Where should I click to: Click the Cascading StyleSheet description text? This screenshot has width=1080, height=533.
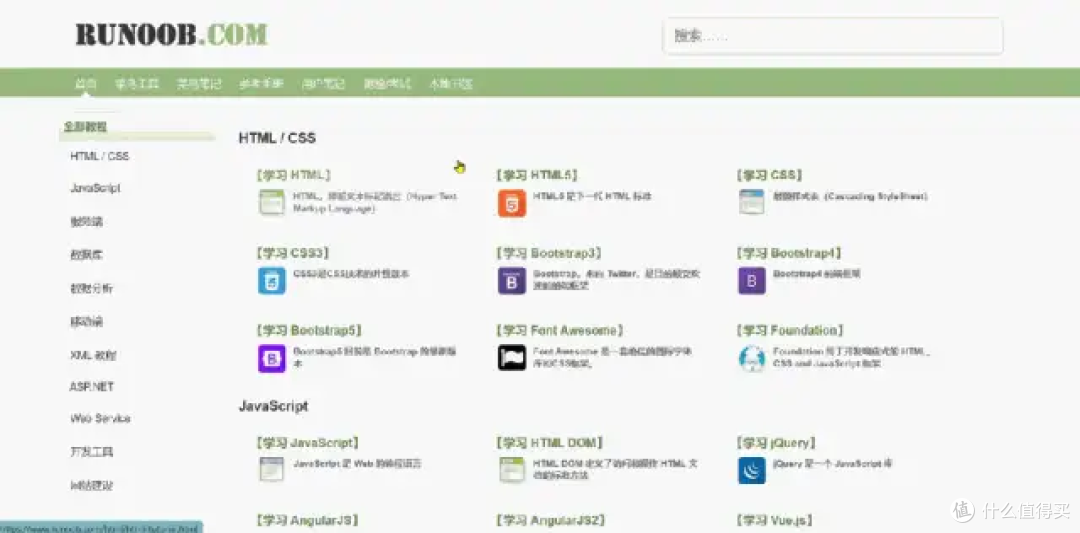pyautogui.click(x=850, y=196)
